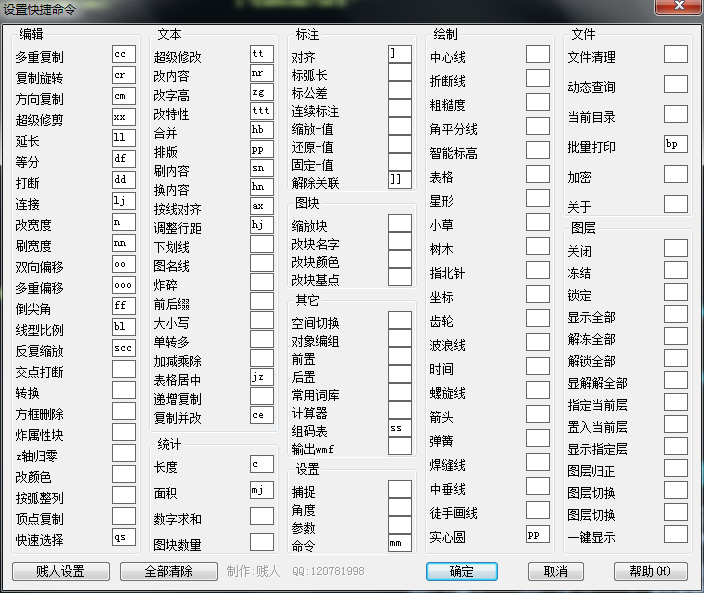Select the 捕捉 shortcut field
The height and width of the screenshot is (593, 704).
click(x=400, y=489)
